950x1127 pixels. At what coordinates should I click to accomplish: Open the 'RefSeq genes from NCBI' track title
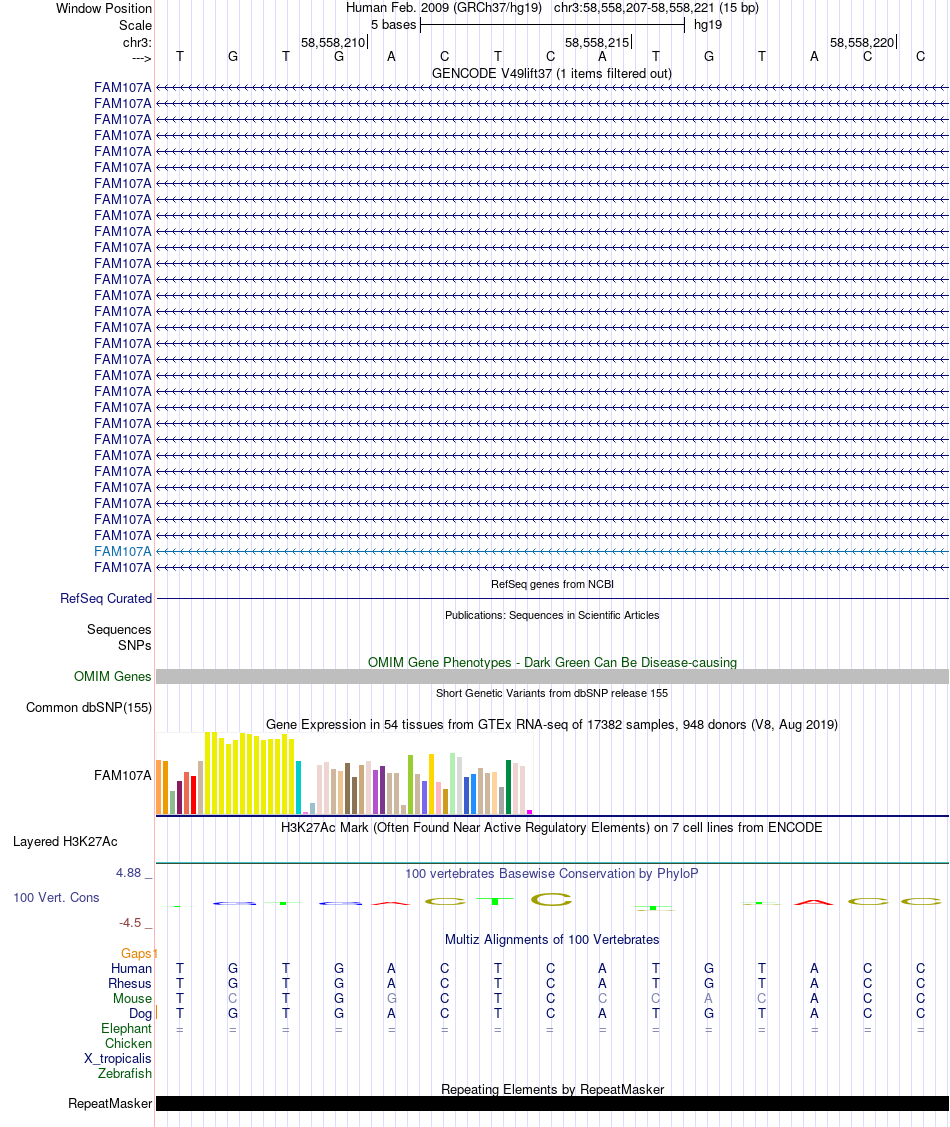(552, 584)
